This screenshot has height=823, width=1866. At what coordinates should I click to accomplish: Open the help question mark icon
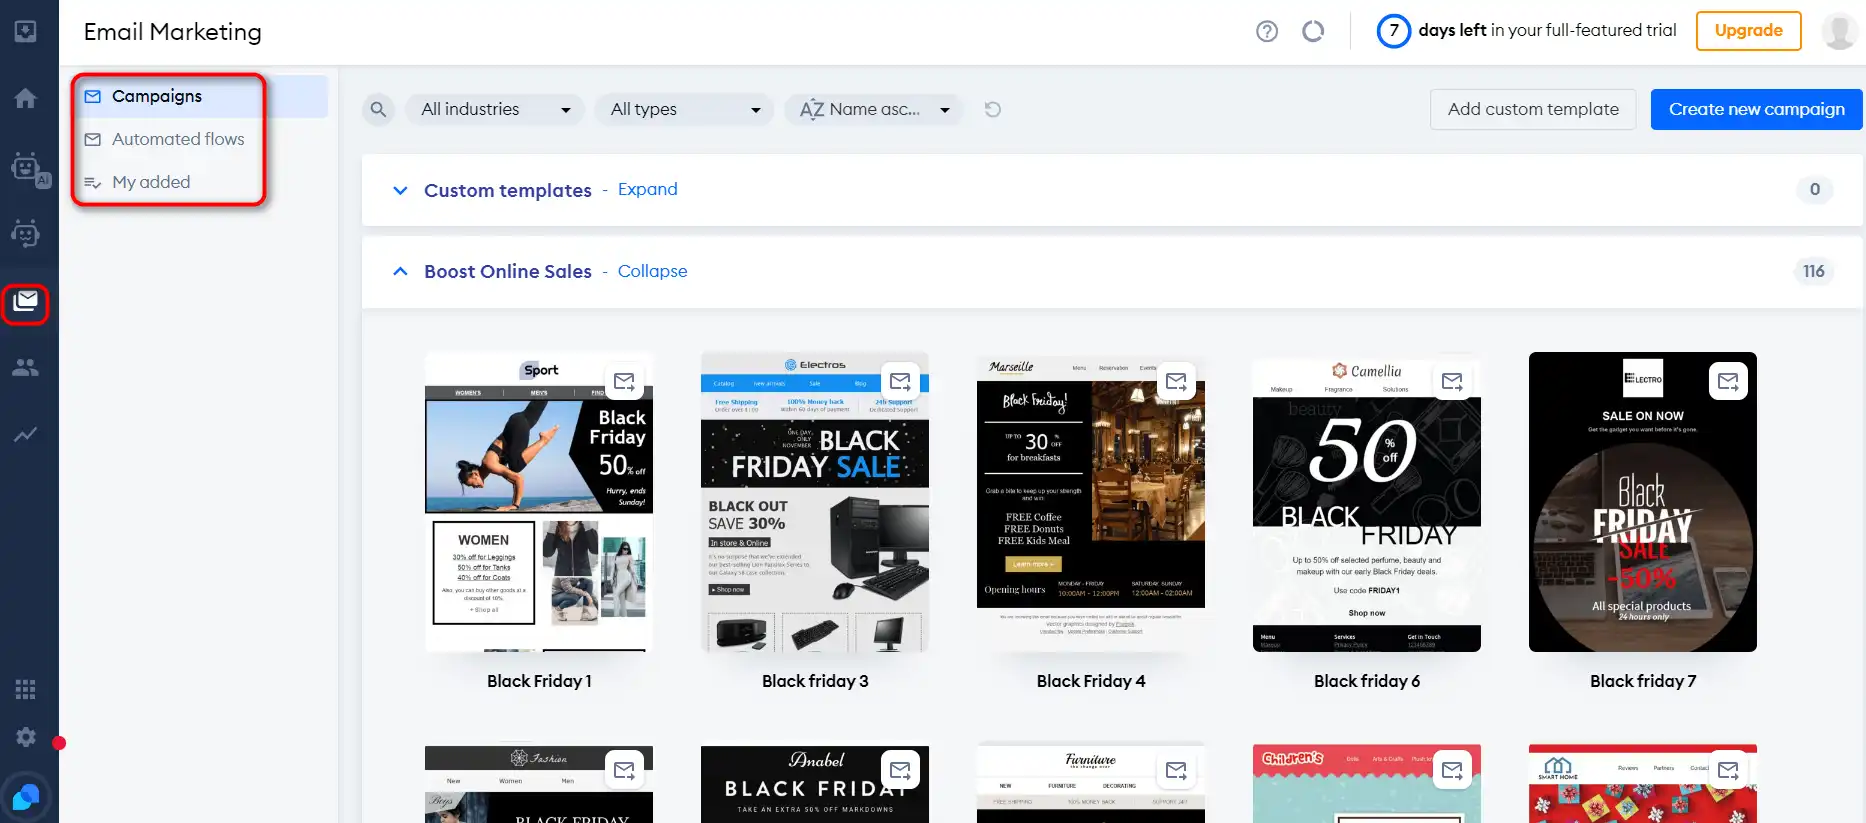point(1267,31)
